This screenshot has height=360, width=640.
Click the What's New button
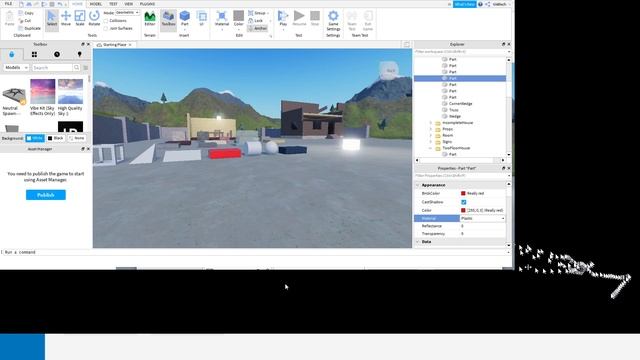point(464,4)
